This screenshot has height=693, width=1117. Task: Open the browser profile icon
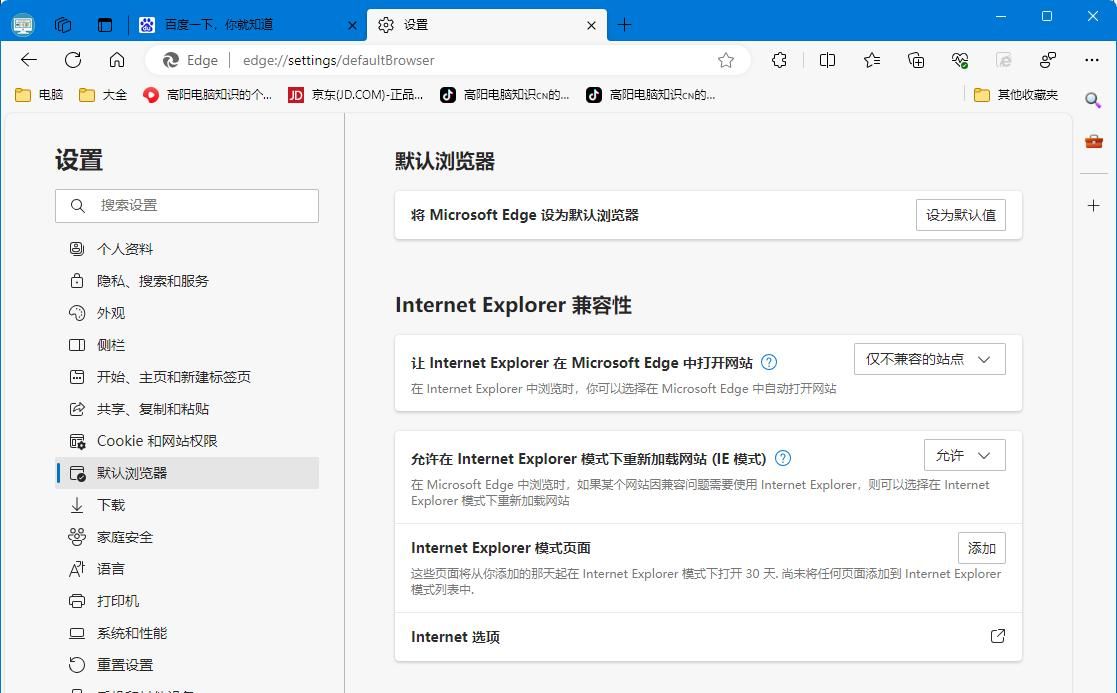click(1048, 60)
